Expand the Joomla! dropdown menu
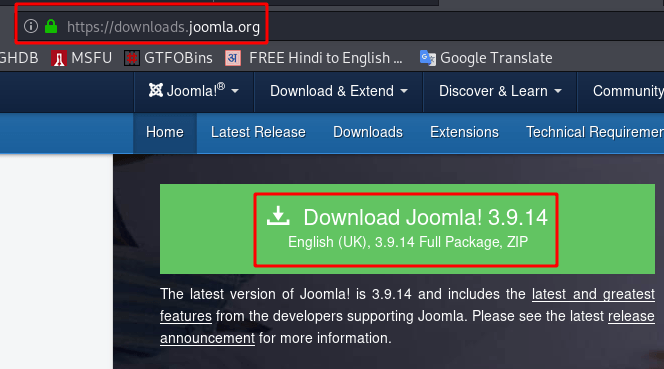664x369 pixels. pos(194,91)
